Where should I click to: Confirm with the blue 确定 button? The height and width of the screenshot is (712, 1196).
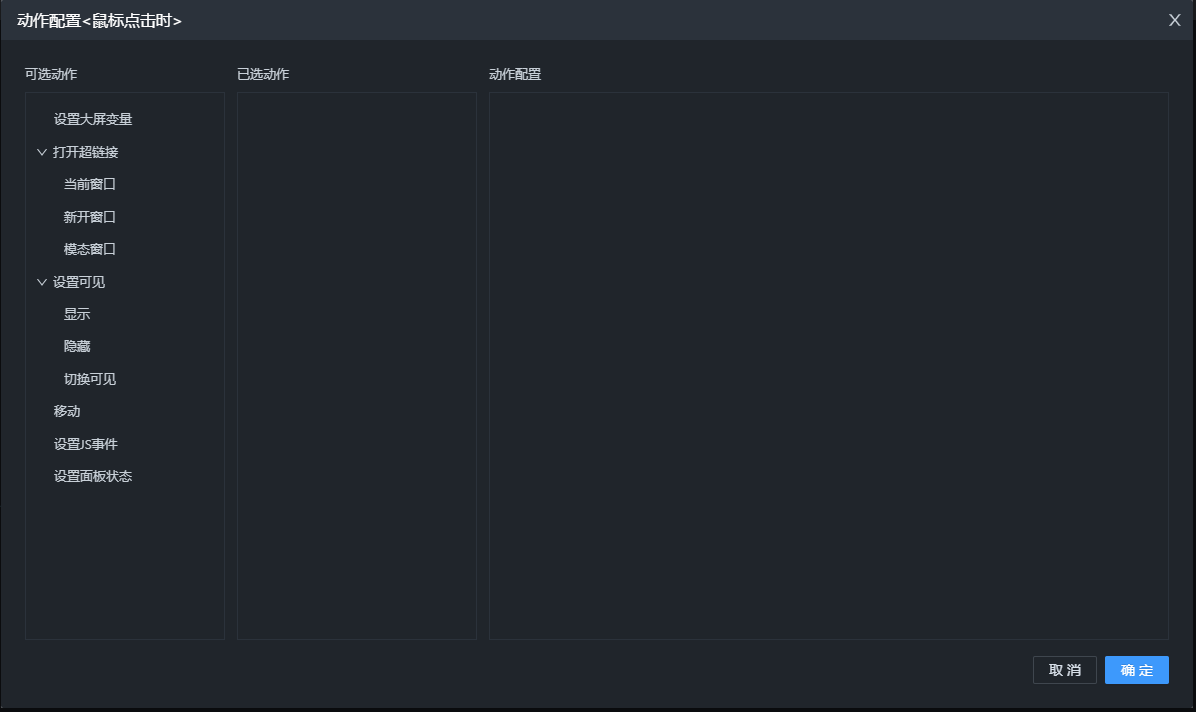coord(1136,670)
